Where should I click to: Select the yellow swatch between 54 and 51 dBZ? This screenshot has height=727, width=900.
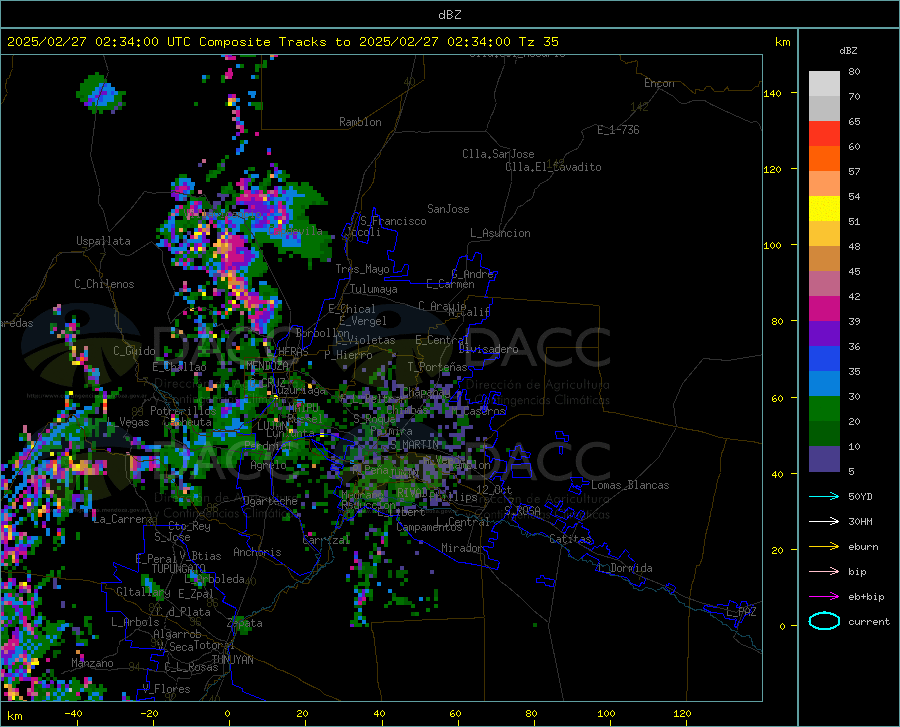point(824,209)
